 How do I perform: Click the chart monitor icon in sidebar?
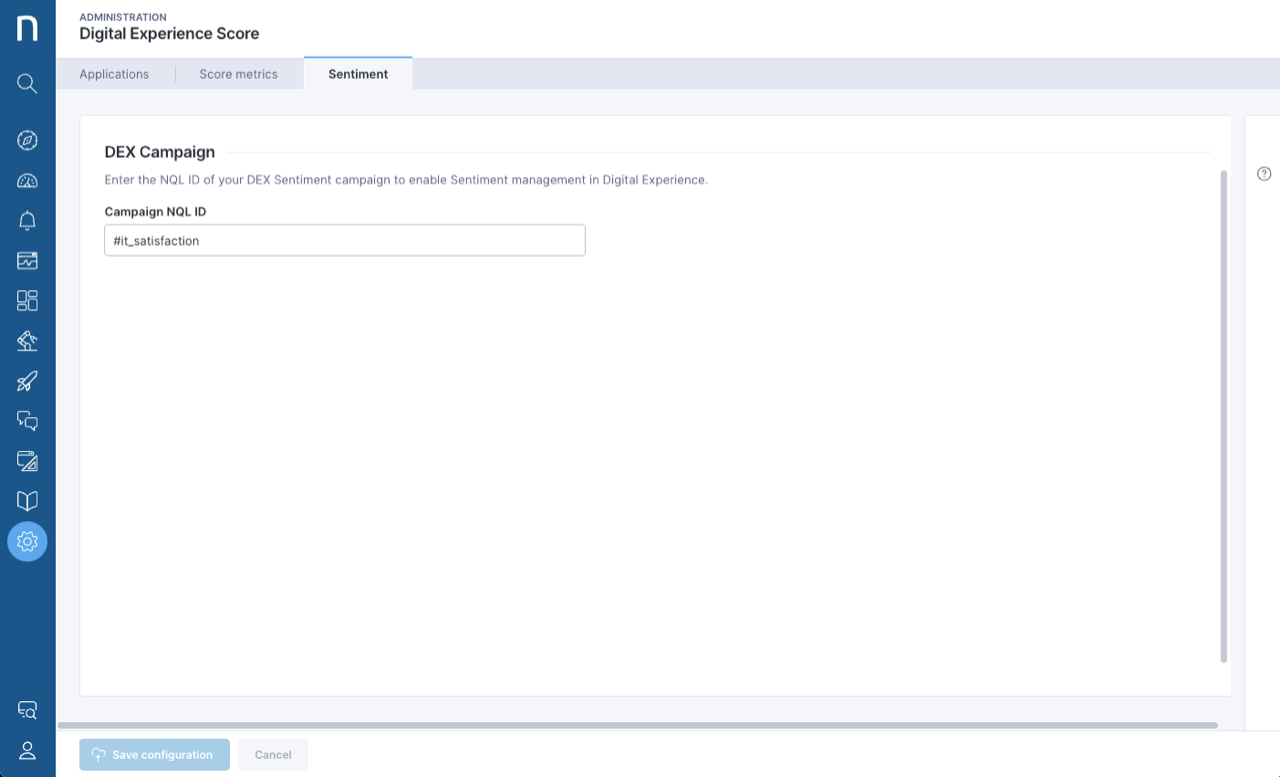click(27, 261)
